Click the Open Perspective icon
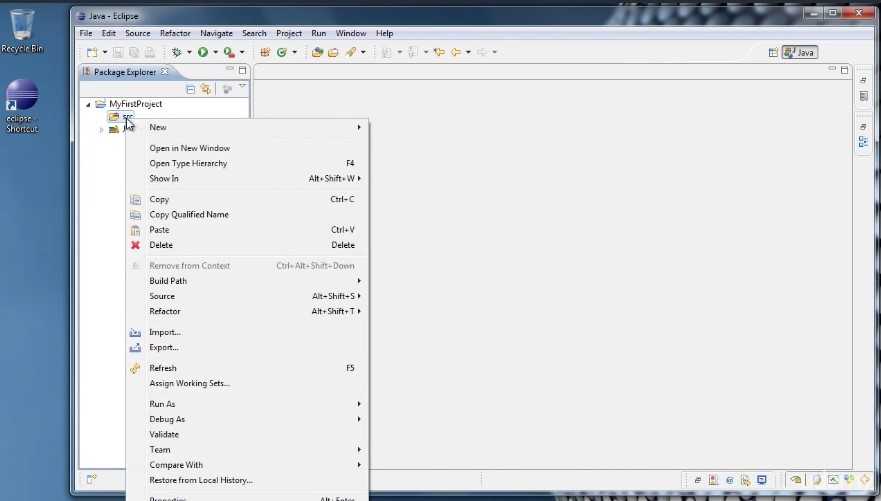Image resolution: width=881 pixels, height=501 pixels. pyautogui.click(x=773, y=52)
